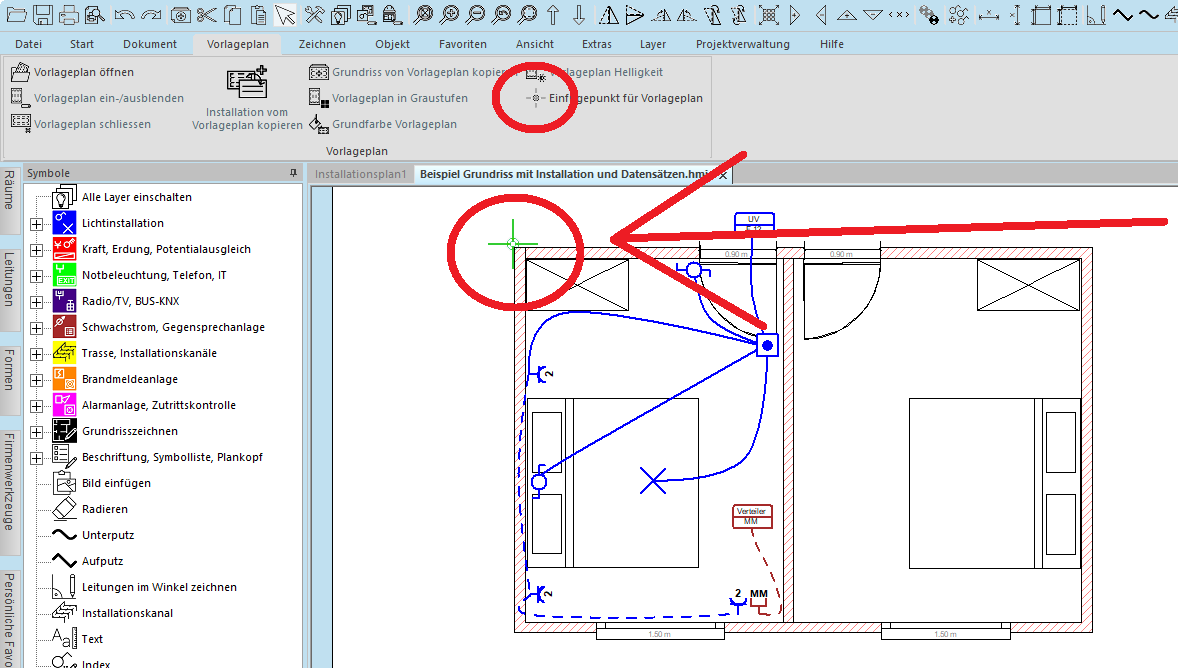Toggle Vorlageplan in Graustufen

[399, 98]
